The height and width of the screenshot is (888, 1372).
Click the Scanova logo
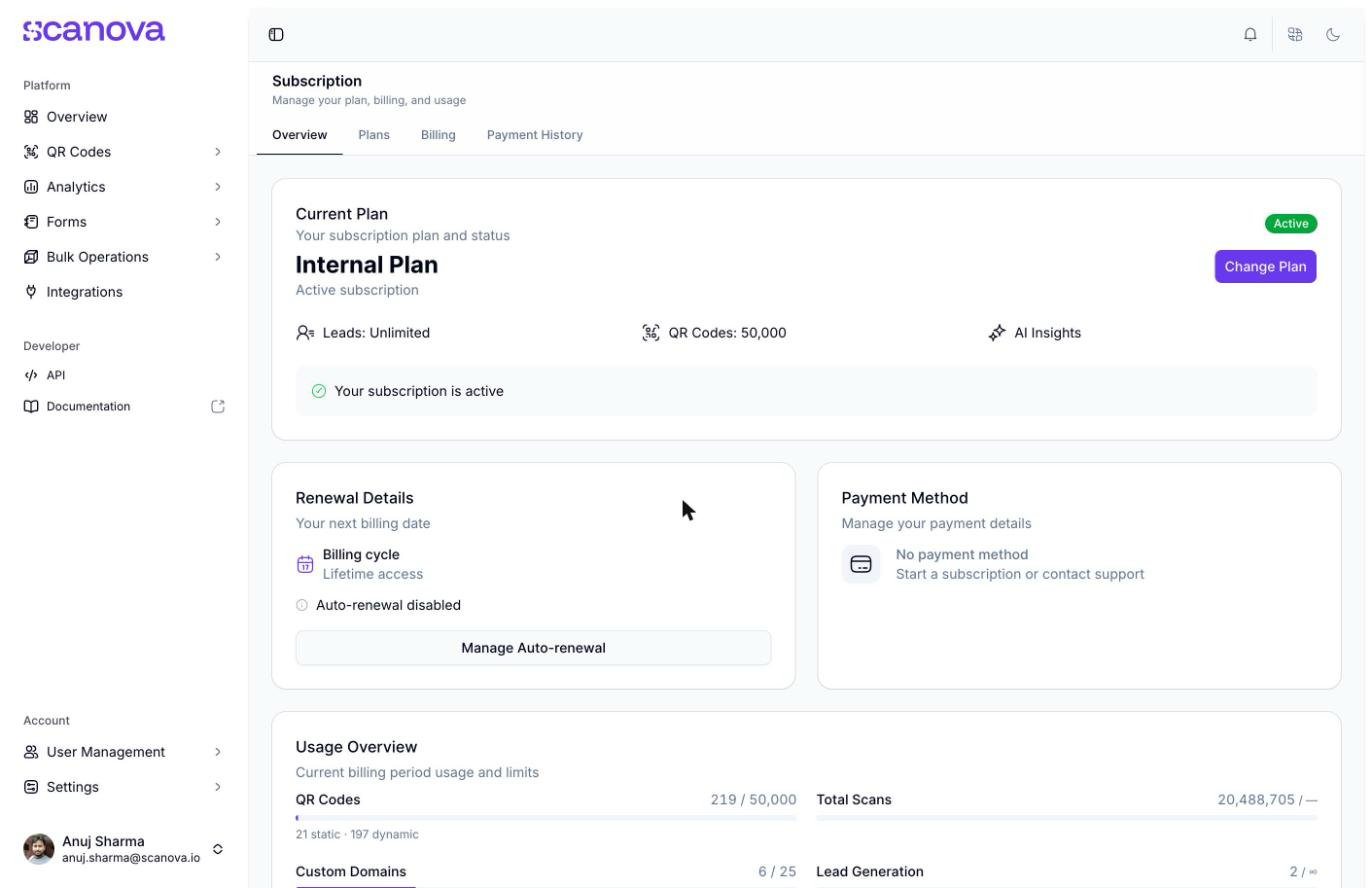click(94, 31)
